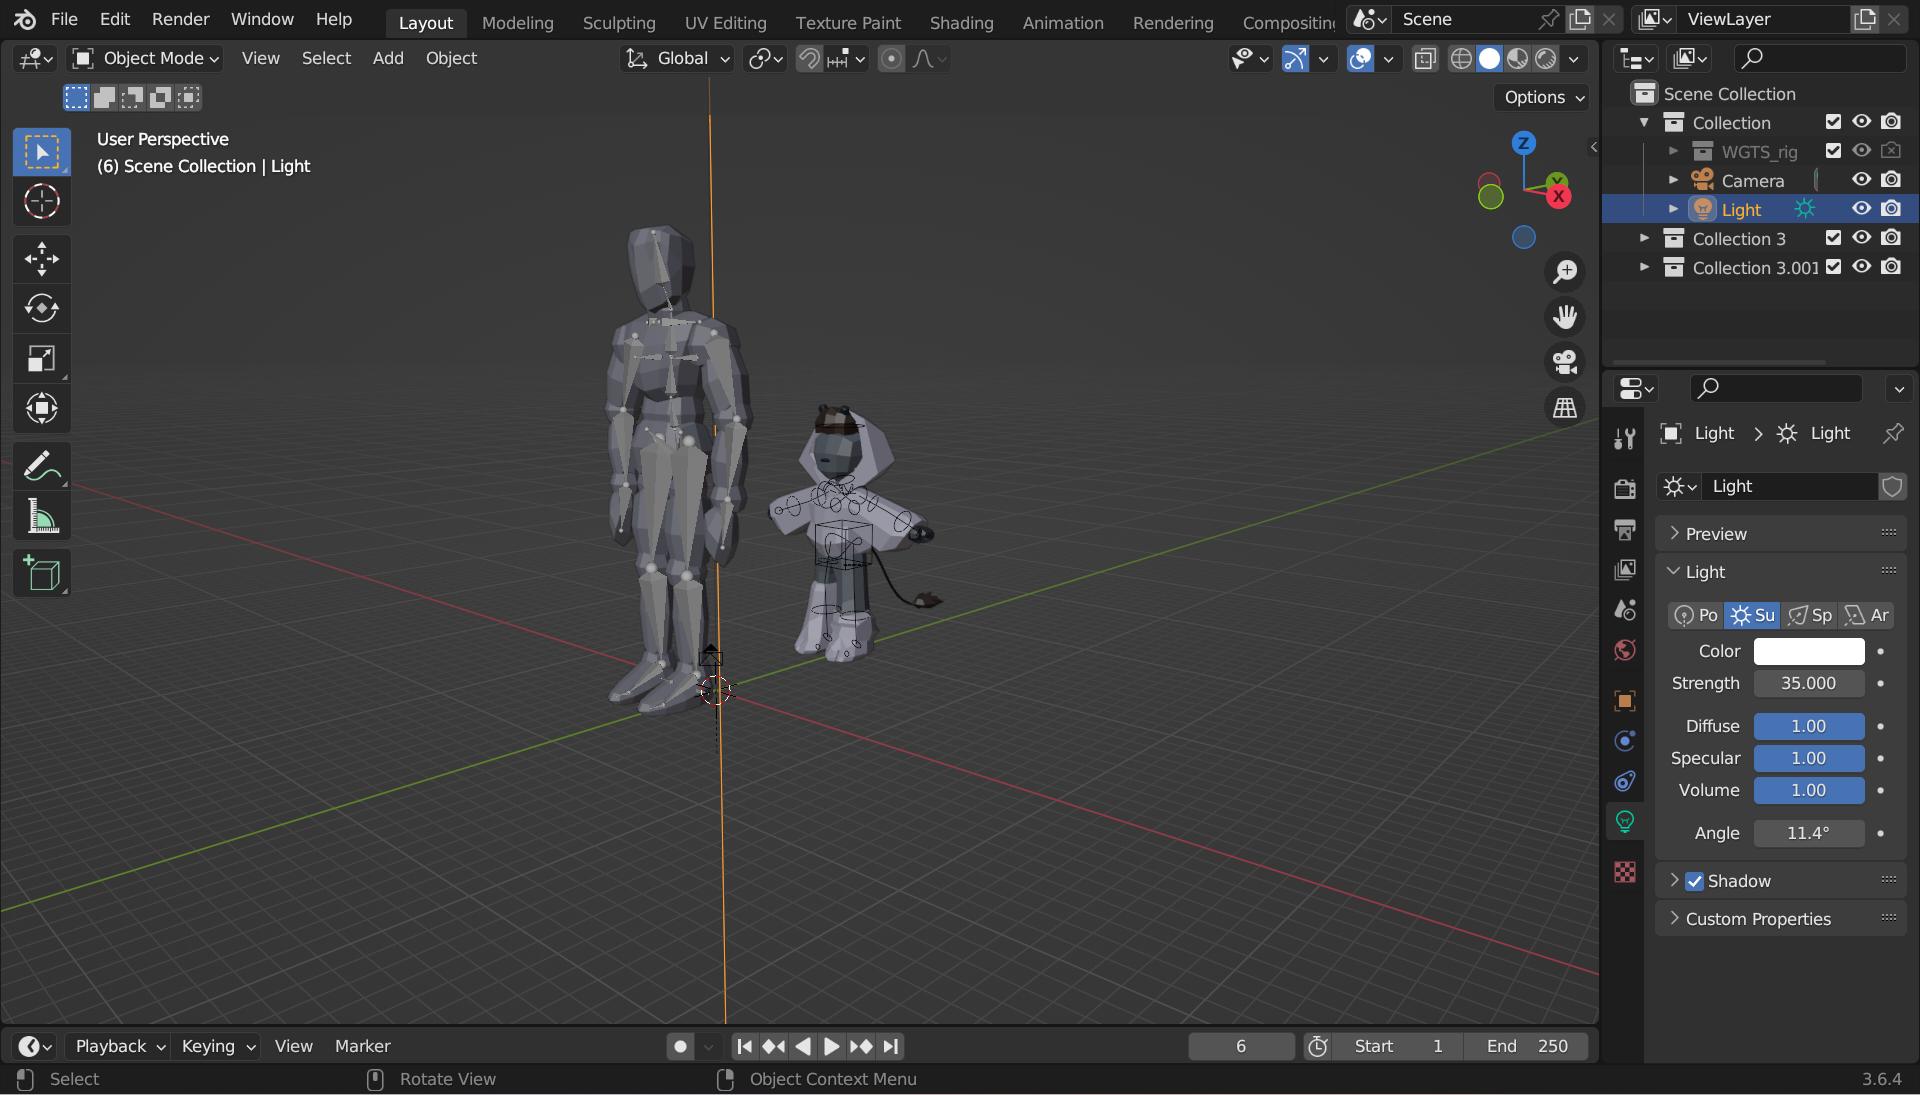Viewport: 1920px width, 1095px height.
Task: Switch orthographic perspective grid icon
Action: [1565, 407]
